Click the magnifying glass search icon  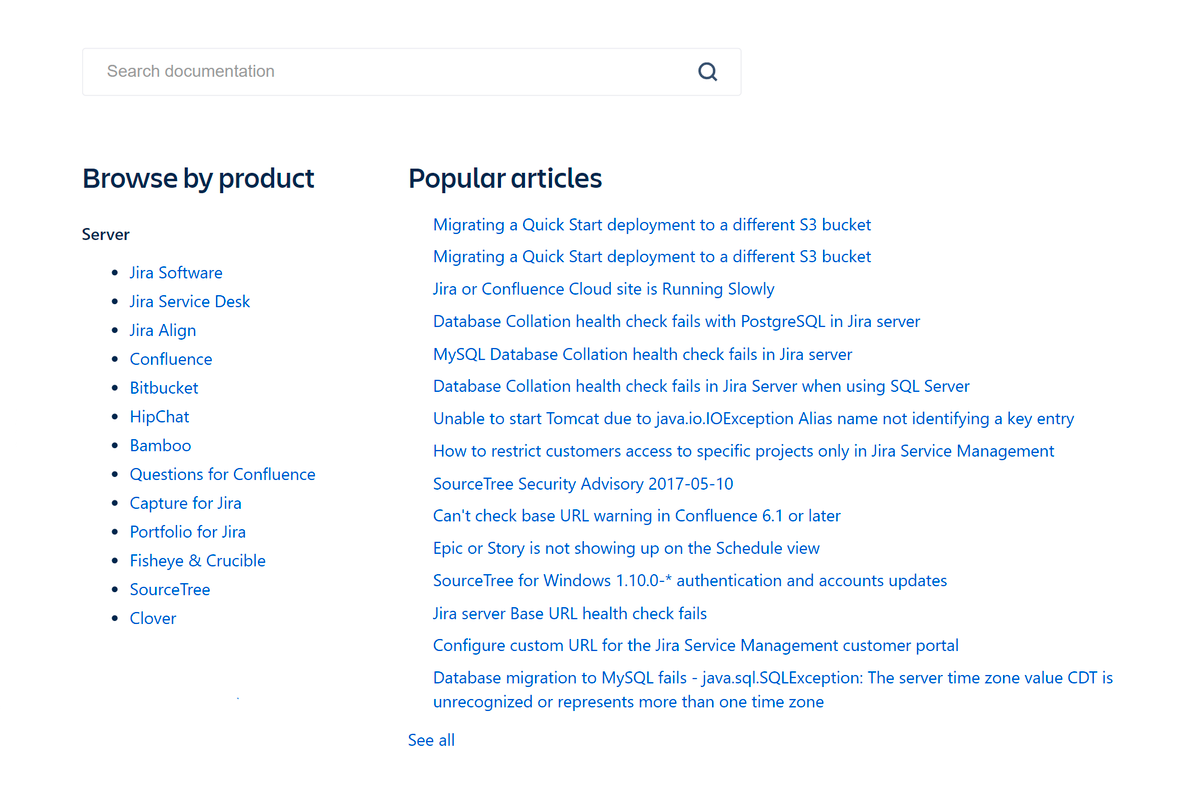[x=707, y=71]
